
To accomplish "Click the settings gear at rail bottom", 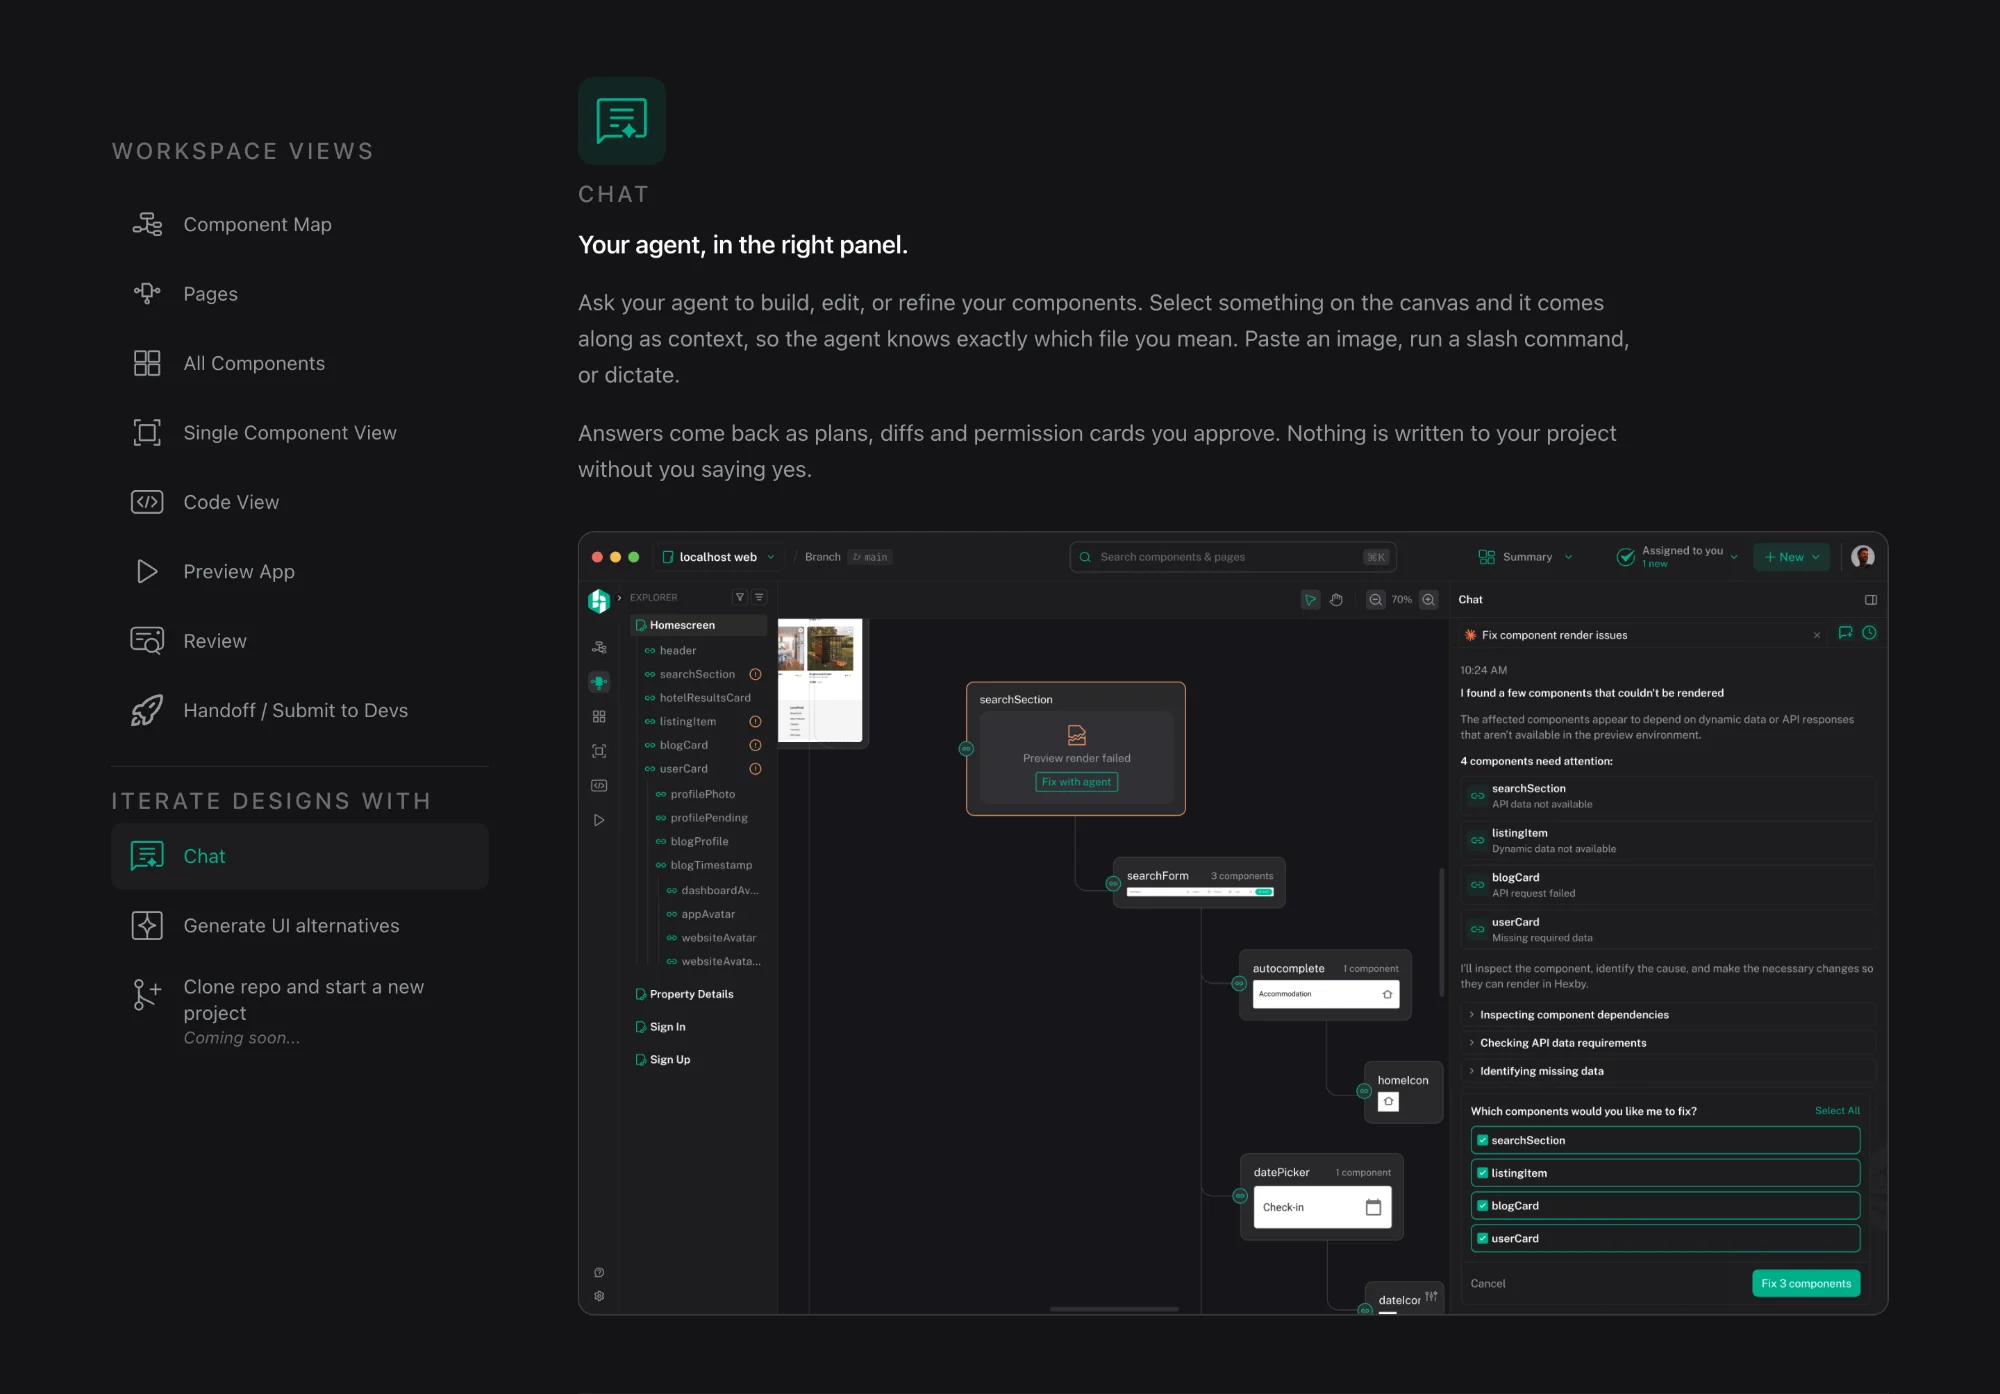I will click(x=599, y=1296).
